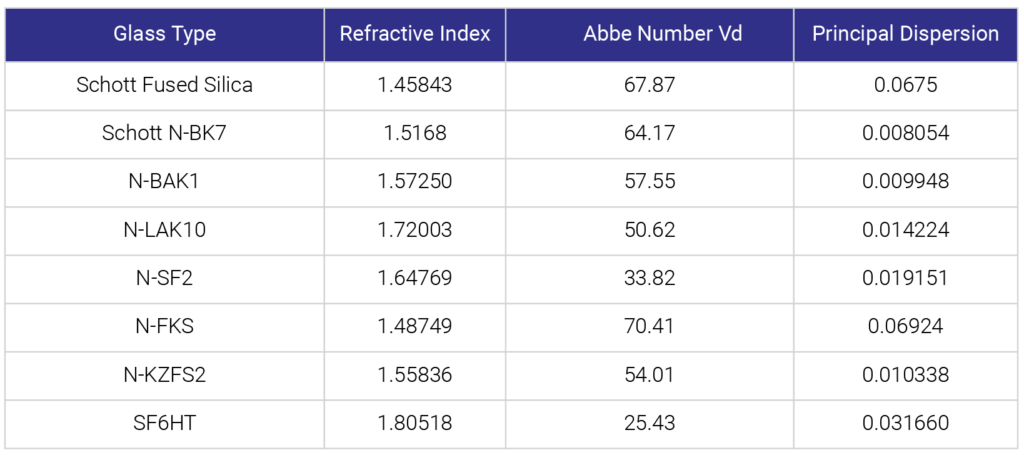Select Abbe number value 70.41
This screenshot has height=455, width=1024.
click(649, 326)
